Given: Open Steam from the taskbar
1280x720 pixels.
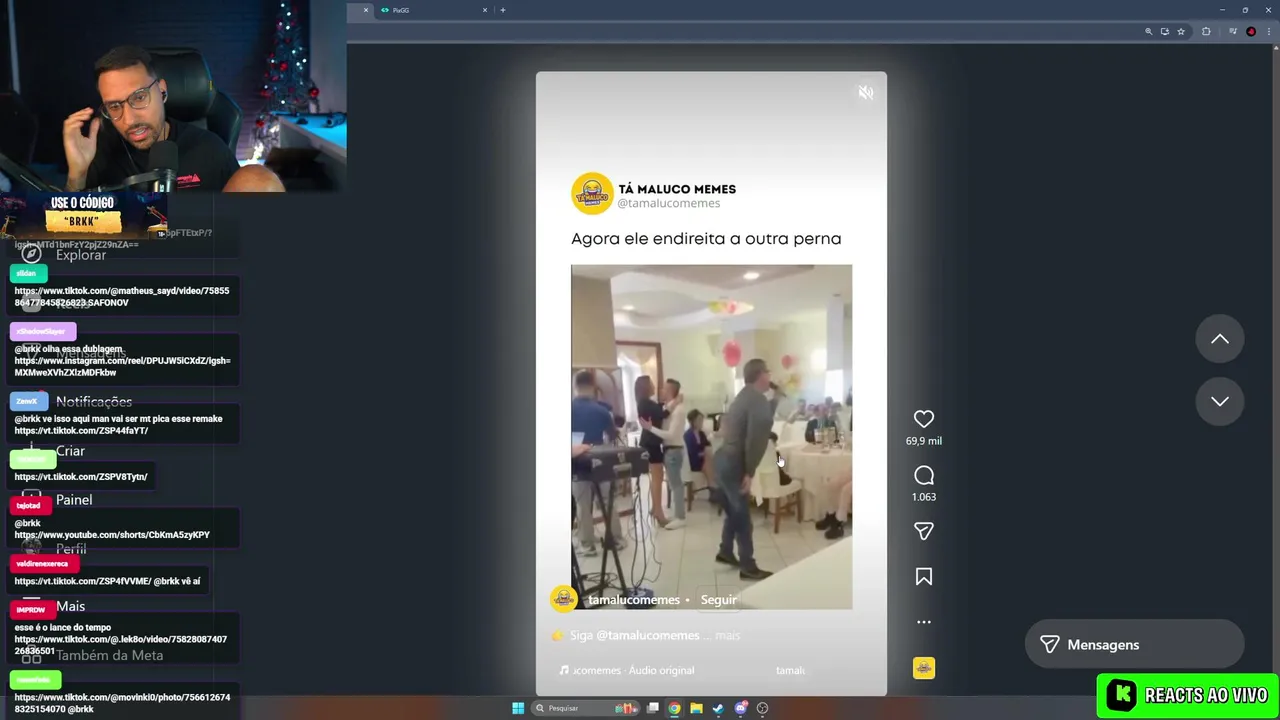Looking at the screenshot, I should [x=718, y=708].
